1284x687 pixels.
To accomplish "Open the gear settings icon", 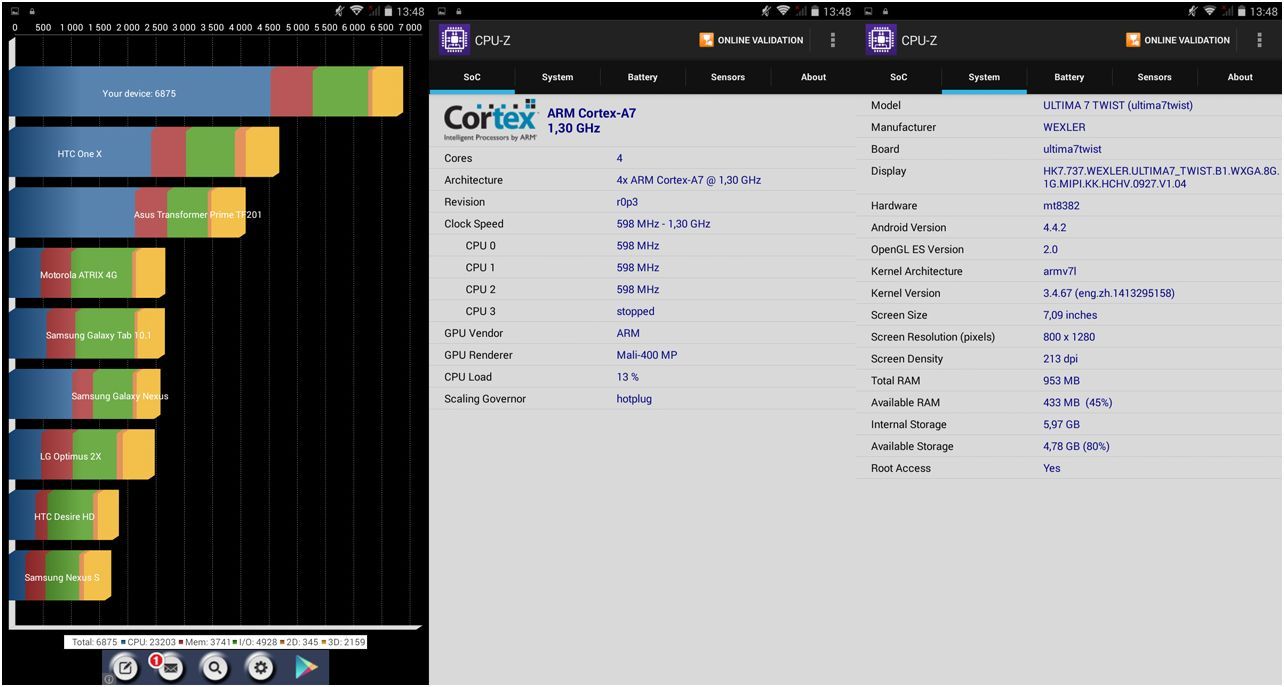I will click(x=260, y=668).
